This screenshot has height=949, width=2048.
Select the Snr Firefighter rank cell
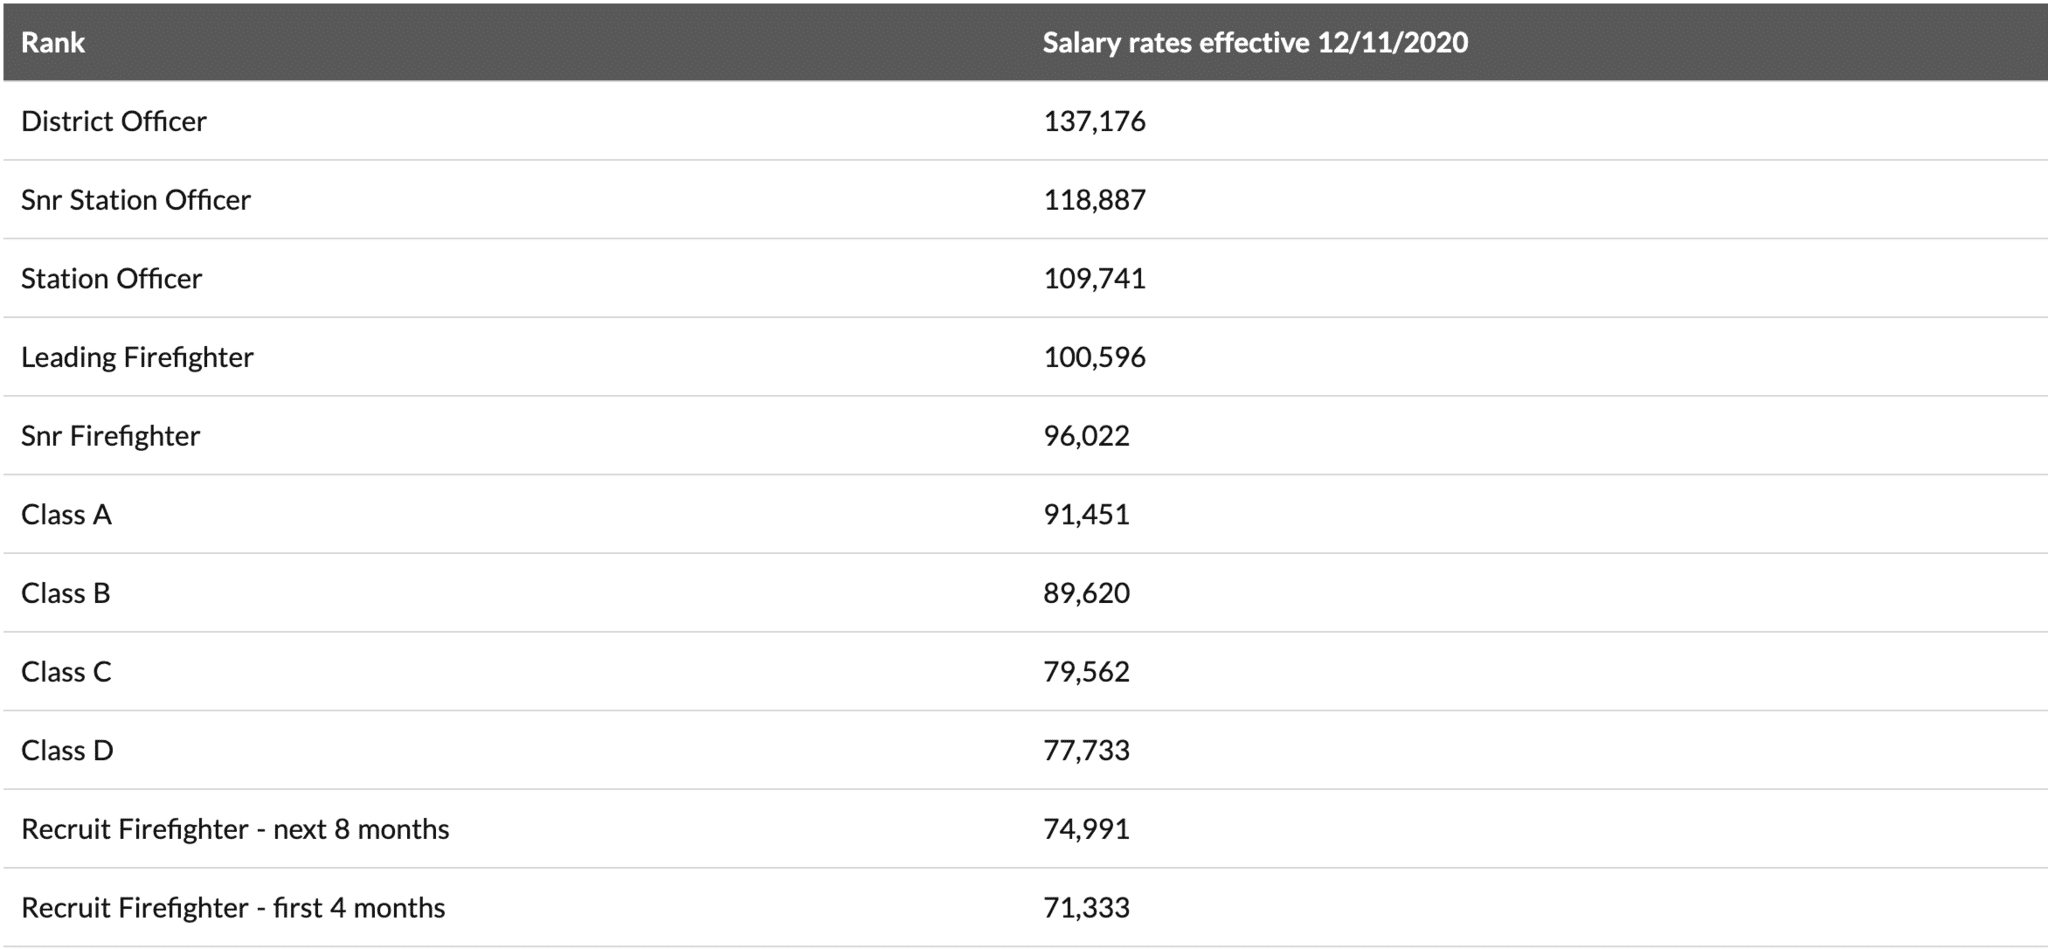111,436
